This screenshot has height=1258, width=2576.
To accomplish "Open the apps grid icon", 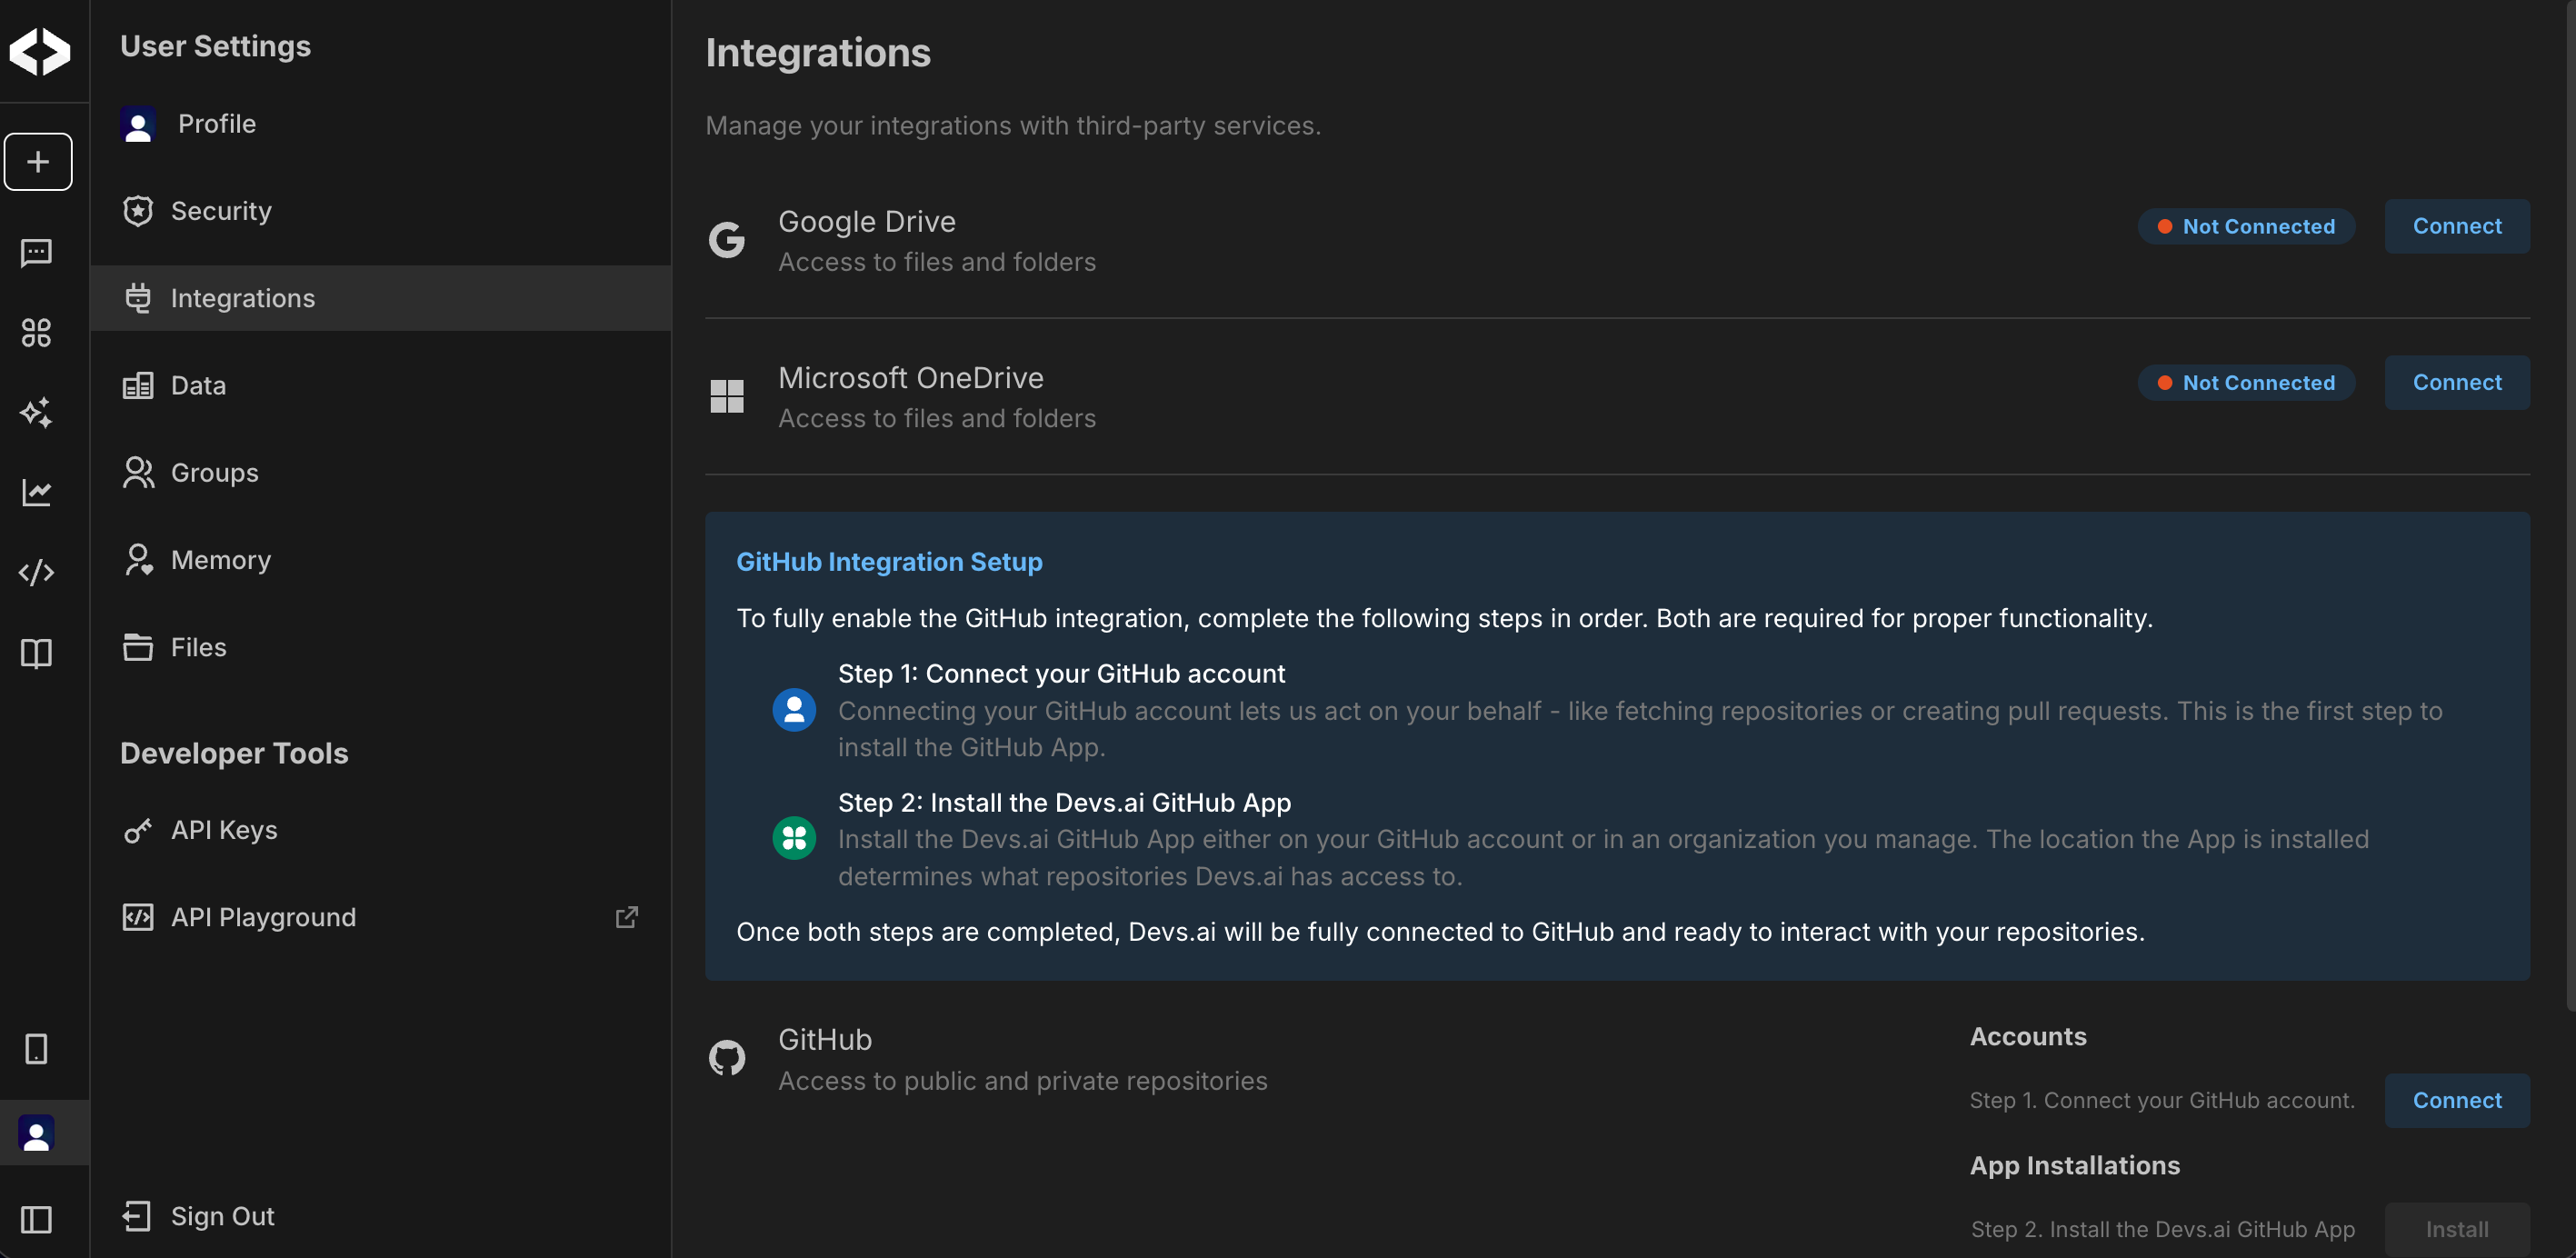I will (x=37, y=333).
